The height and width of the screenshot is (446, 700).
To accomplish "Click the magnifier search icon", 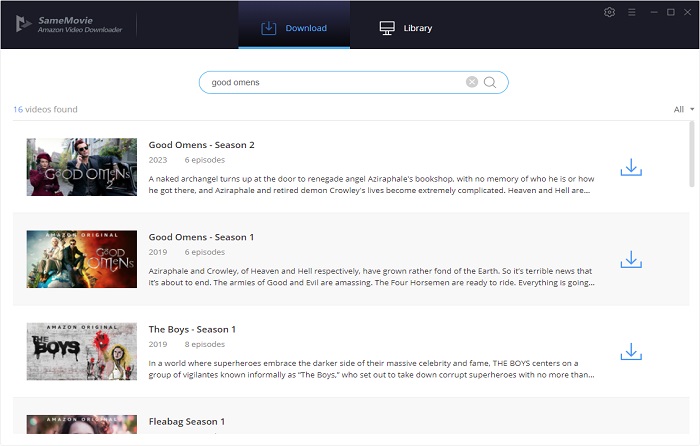I will coord(490,82).
